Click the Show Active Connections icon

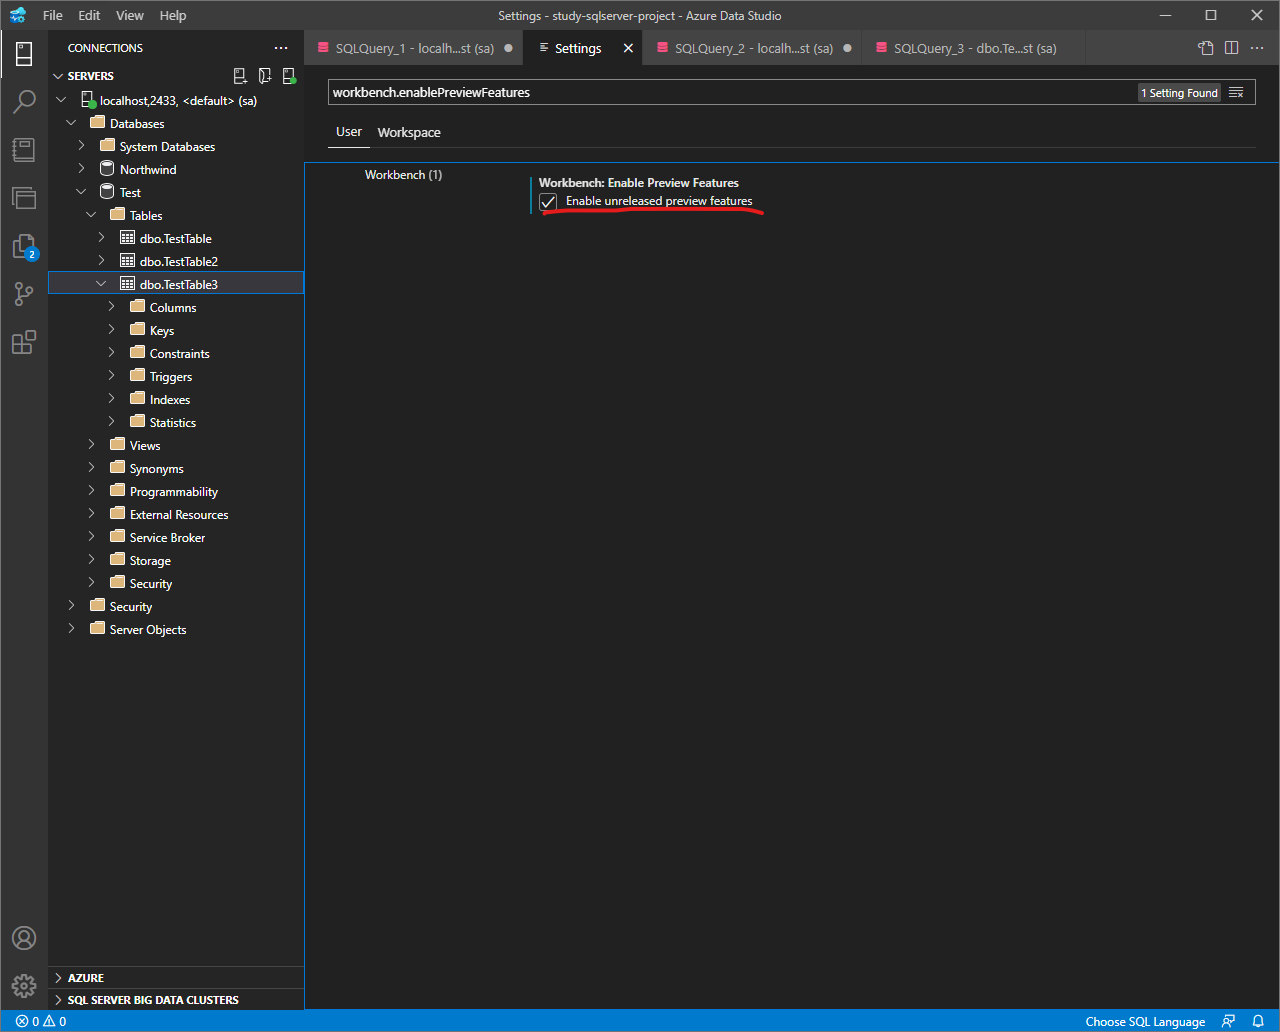289,76
